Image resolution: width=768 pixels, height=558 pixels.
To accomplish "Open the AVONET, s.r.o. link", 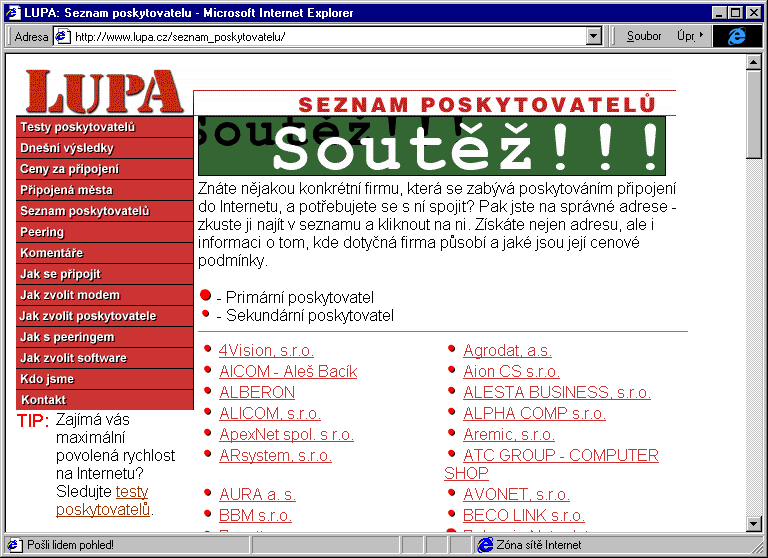I will click(516, 494).
